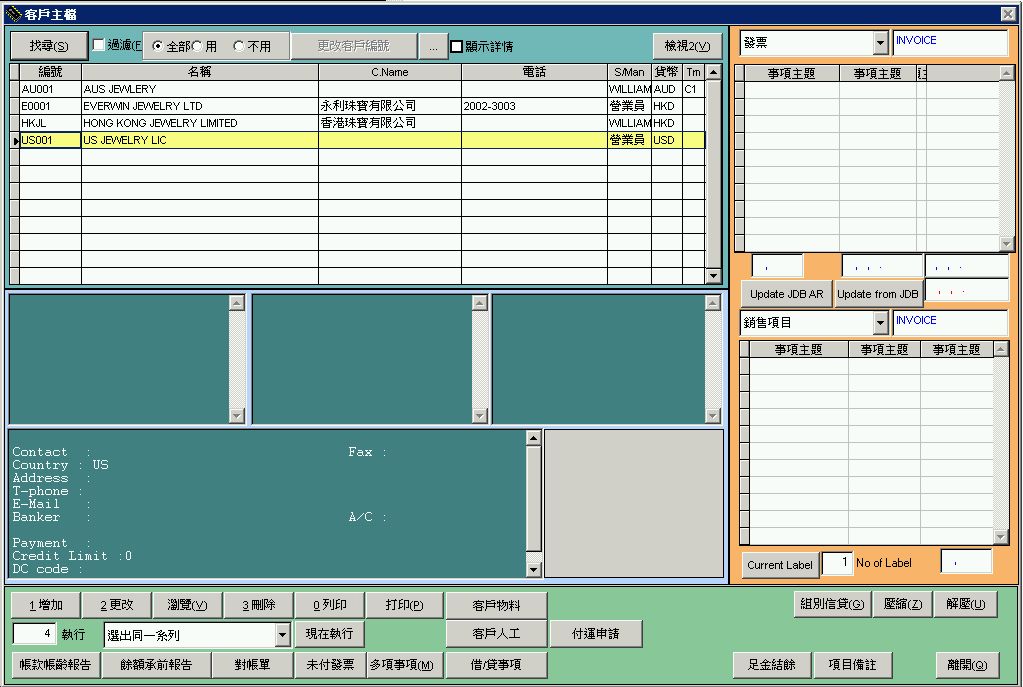Viewport: 1023px width, 687px height.
Task: Click the 1 增加 add button
Action: pyautogui.click(x=46, y=605)
